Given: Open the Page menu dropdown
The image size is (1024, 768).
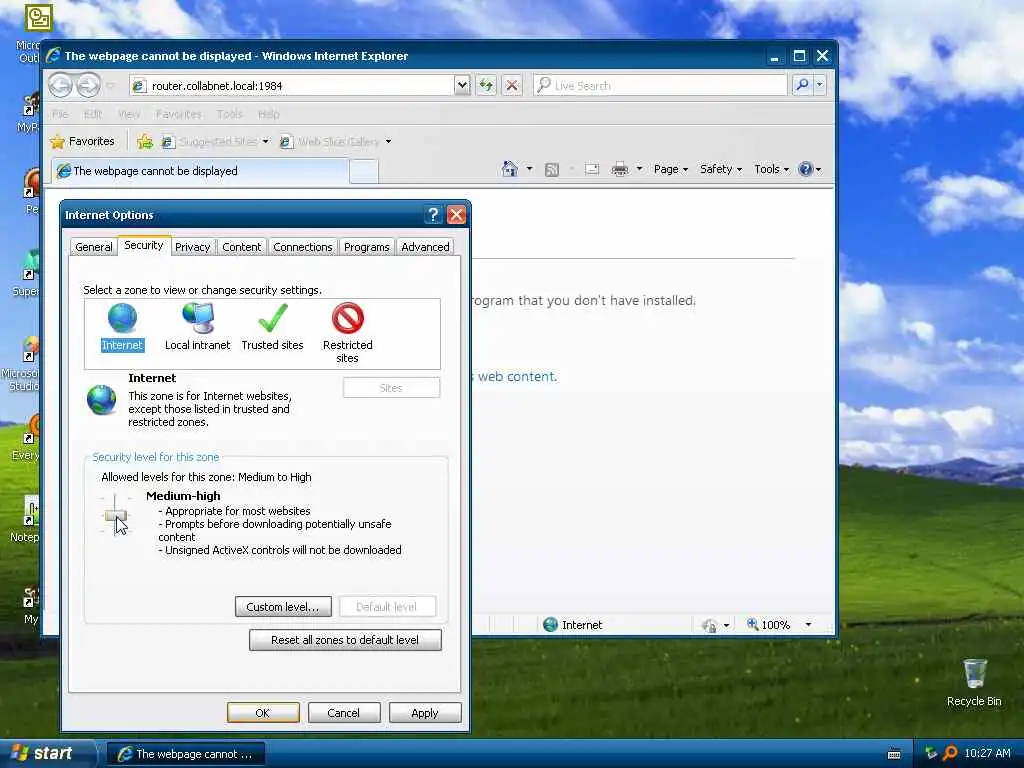Looking at the screenshot, I should 671,169.
